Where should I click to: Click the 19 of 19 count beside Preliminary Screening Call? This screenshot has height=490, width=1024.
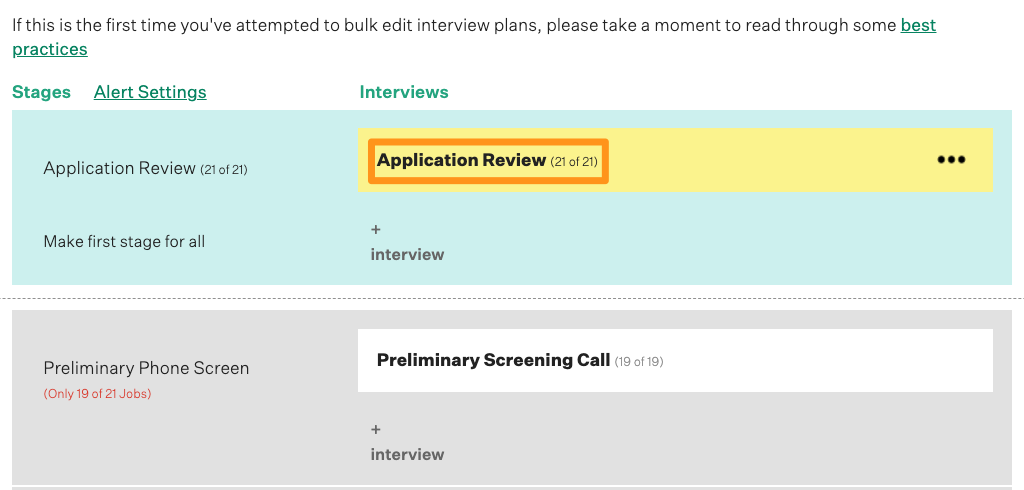coord(639,361)
